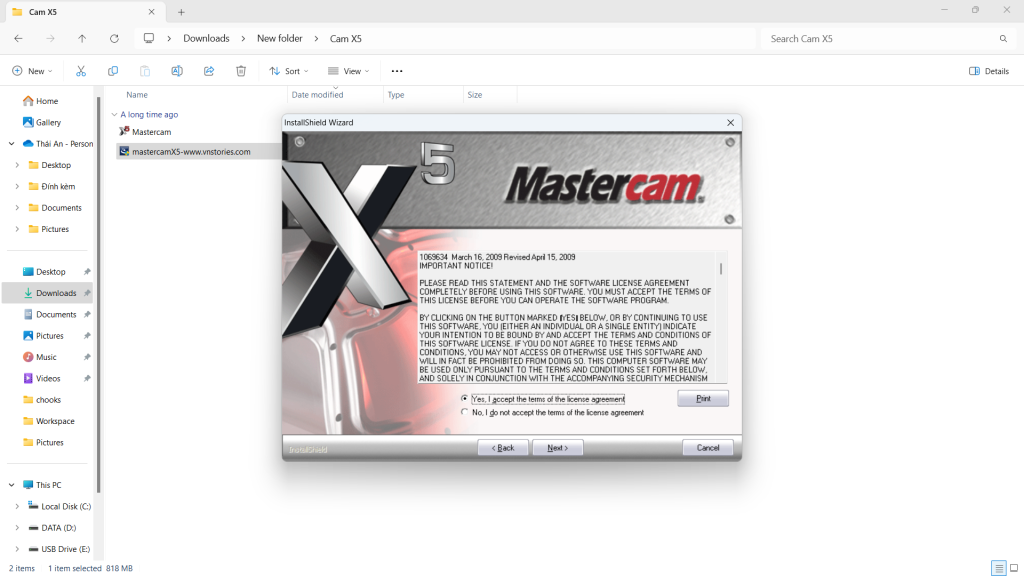The image size is (1024, 576).
Task: Click the search magnifier icon
Action: 1003,39
